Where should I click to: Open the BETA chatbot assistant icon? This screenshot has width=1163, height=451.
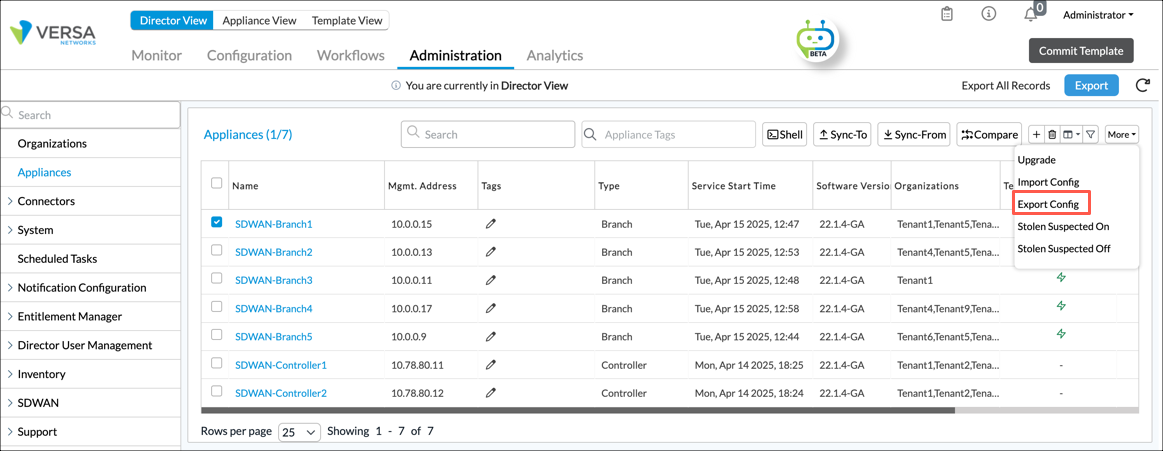click(815, 39)
